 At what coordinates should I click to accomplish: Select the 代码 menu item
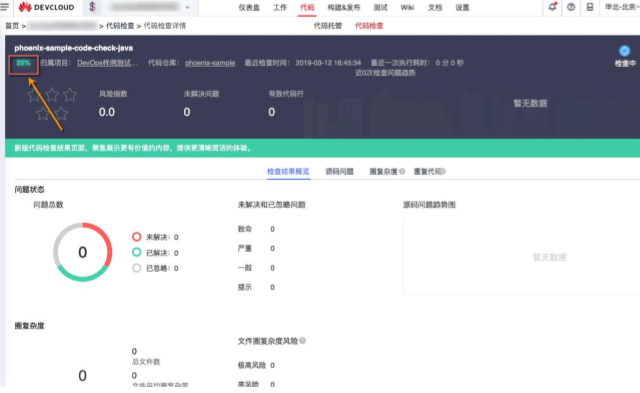pyautogui.click(x=307, y=8)
